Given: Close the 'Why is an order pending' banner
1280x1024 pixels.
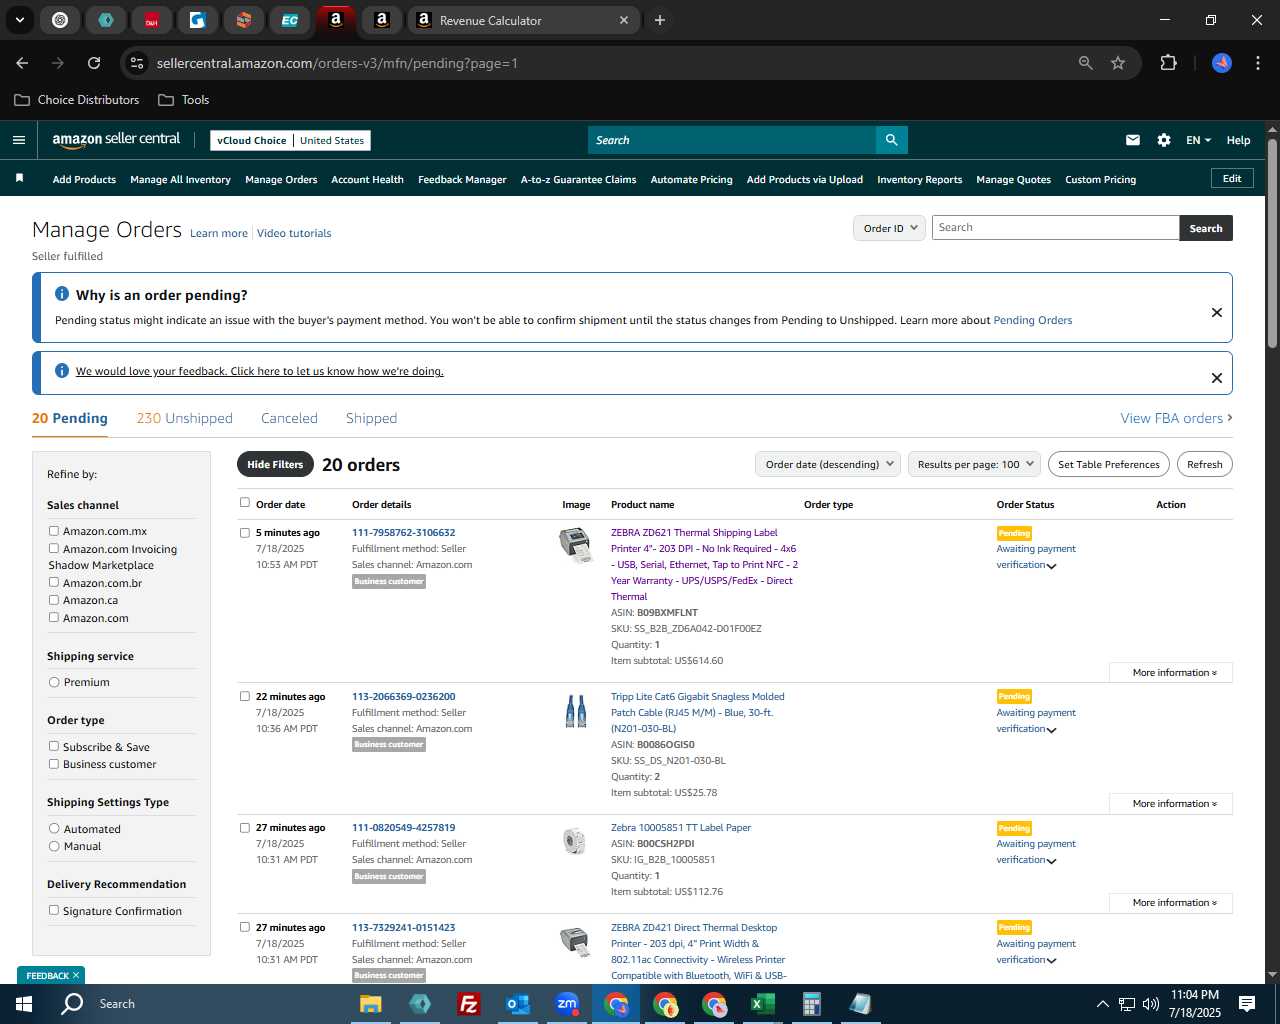Looking at the screenshot, I should point(1217,312).
